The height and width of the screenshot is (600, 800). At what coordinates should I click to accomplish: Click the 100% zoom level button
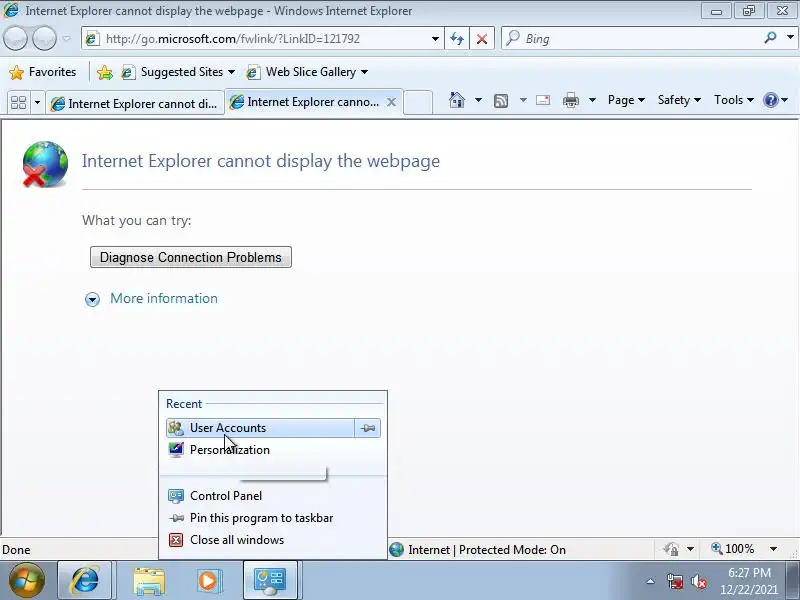click(x=733, y=549)
